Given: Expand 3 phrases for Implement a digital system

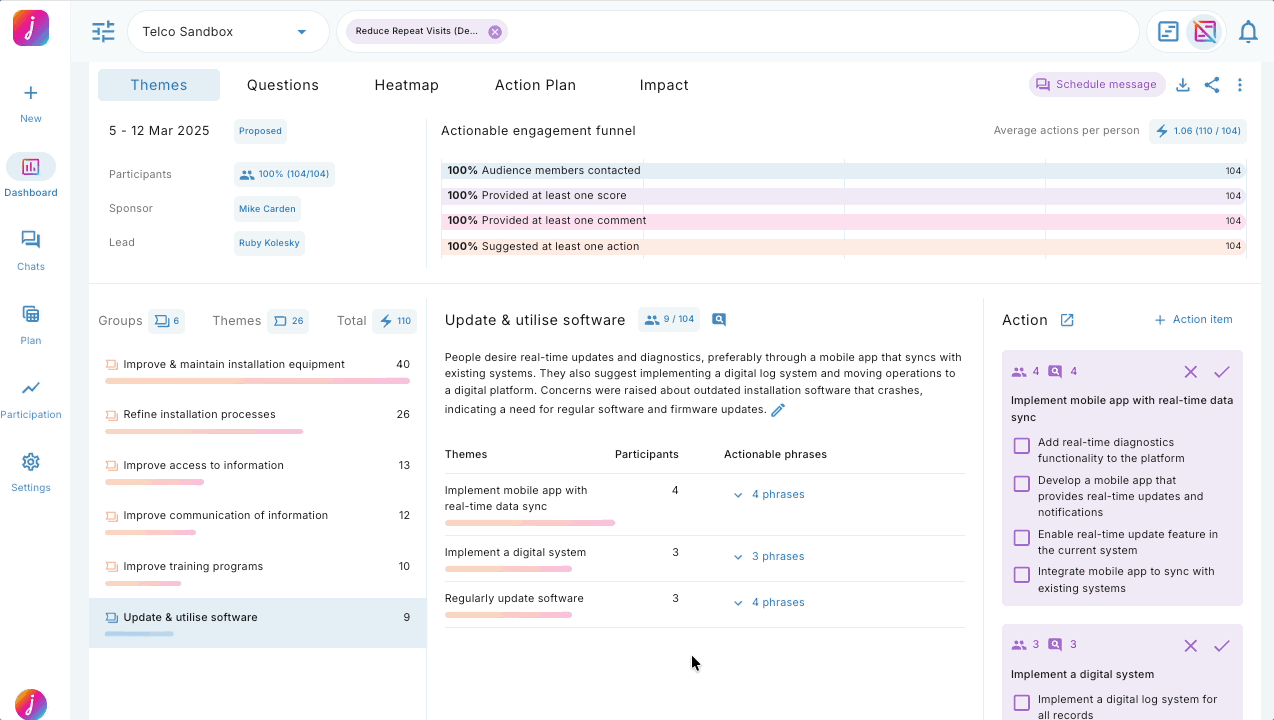Looking at the screenshot, I should tap(768, 556).
